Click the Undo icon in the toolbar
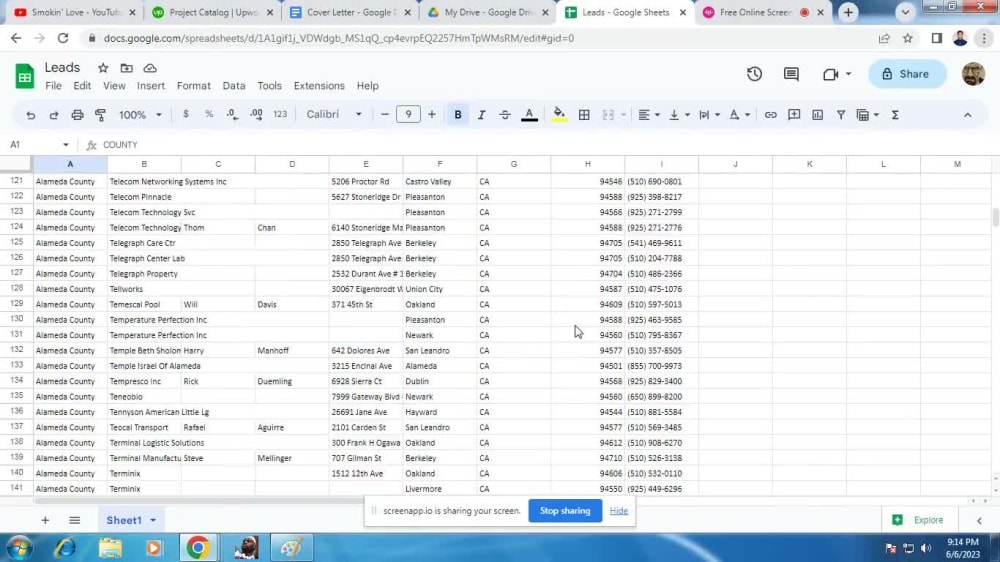 point(30,115)
